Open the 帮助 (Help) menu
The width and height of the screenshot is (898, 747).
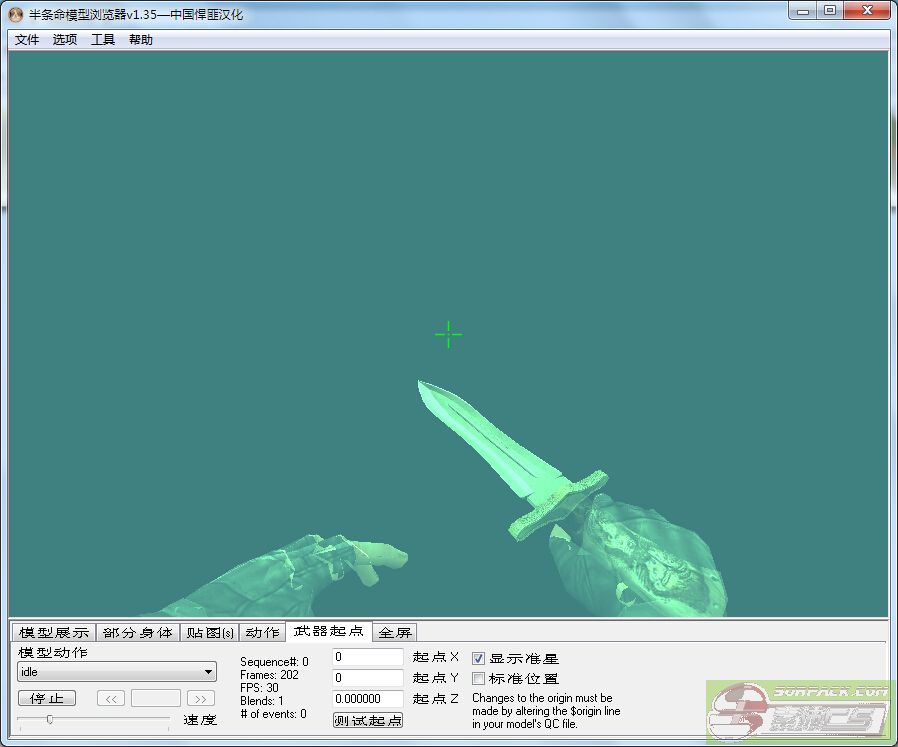coord(141,40)
